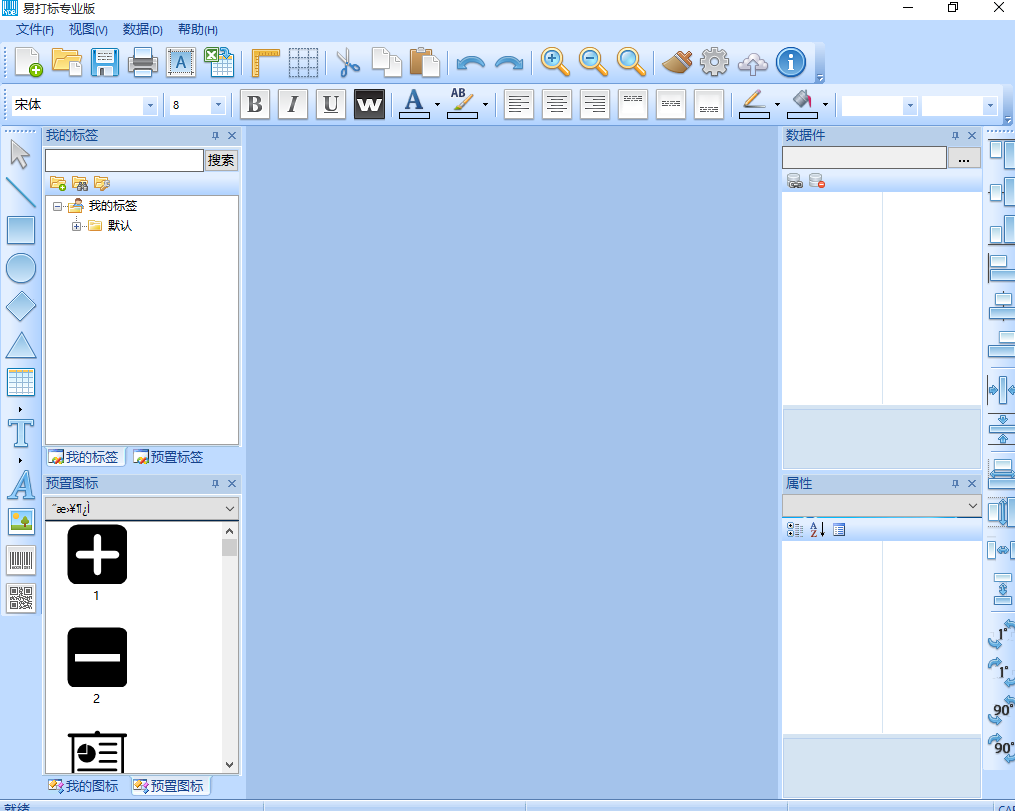Open the 数据(D) menu

(142, 30)
